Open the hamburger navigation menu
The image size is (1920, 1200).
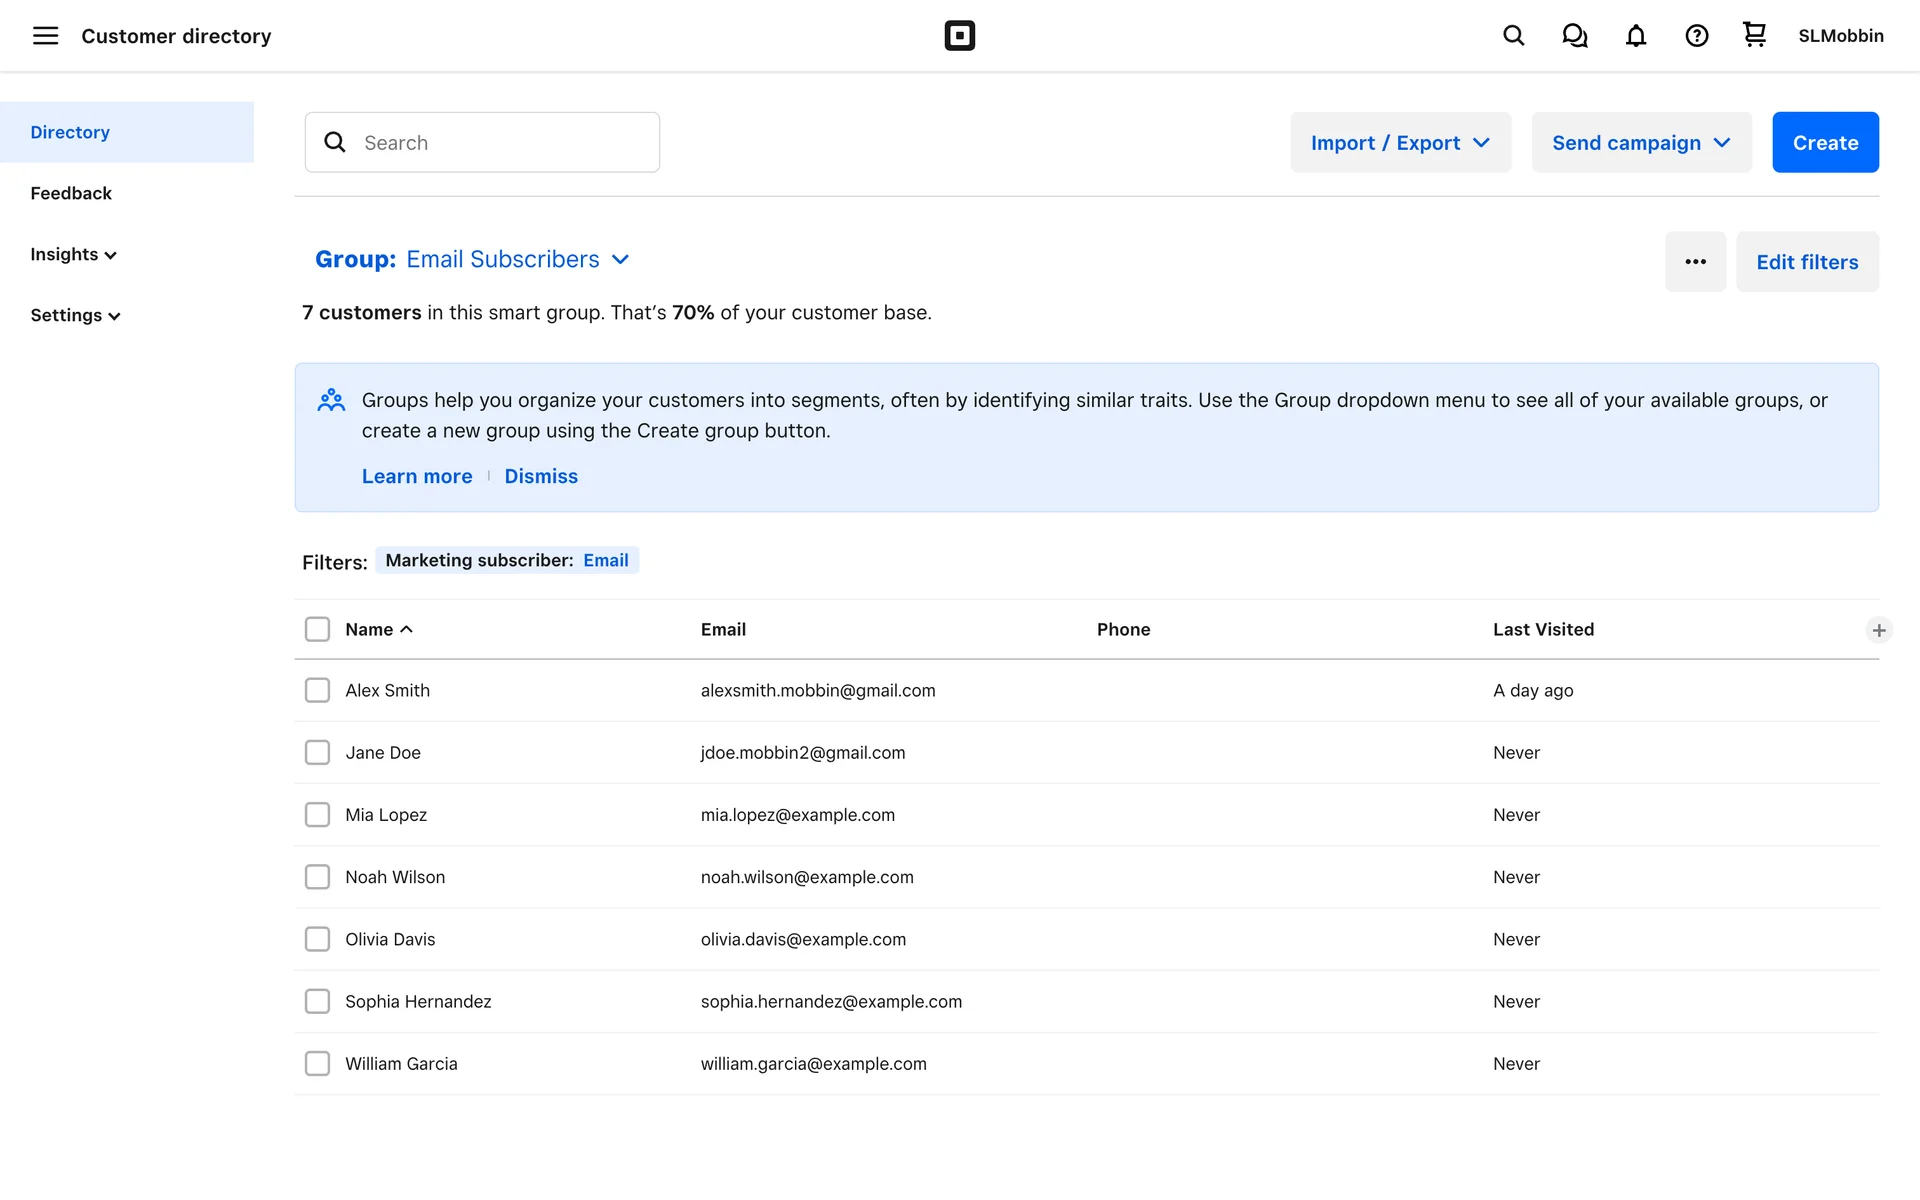point(45,36)
